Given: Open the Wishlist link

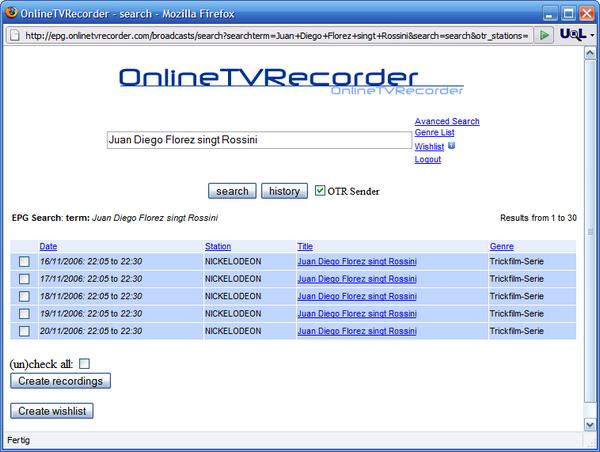Looking at the screenshot, I should point(429,147).
